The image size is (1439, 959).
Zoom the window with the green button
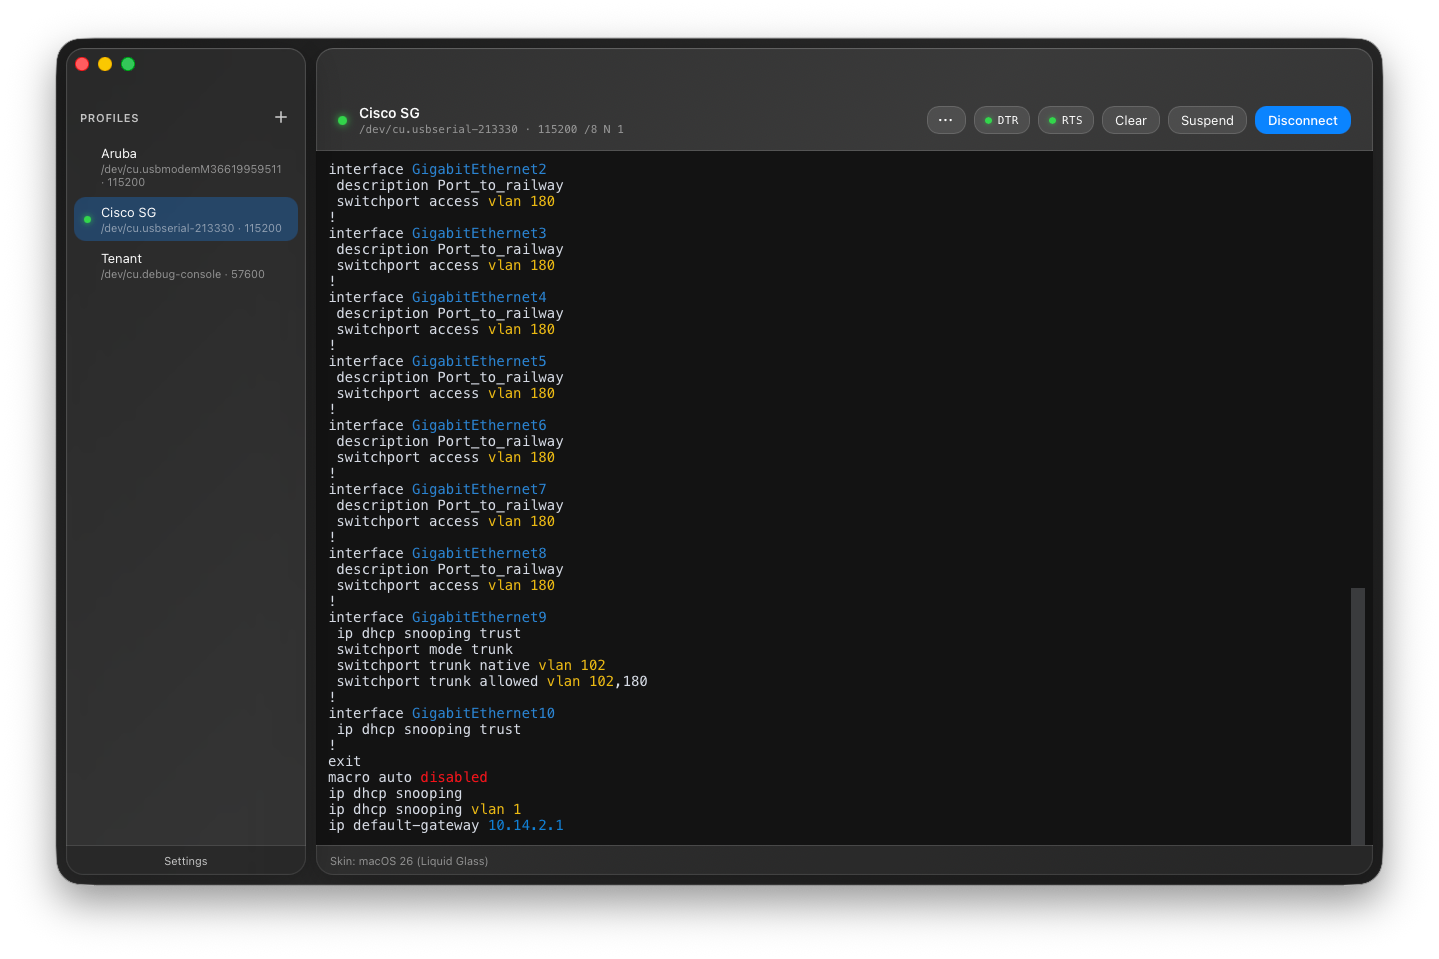[128, 64]
